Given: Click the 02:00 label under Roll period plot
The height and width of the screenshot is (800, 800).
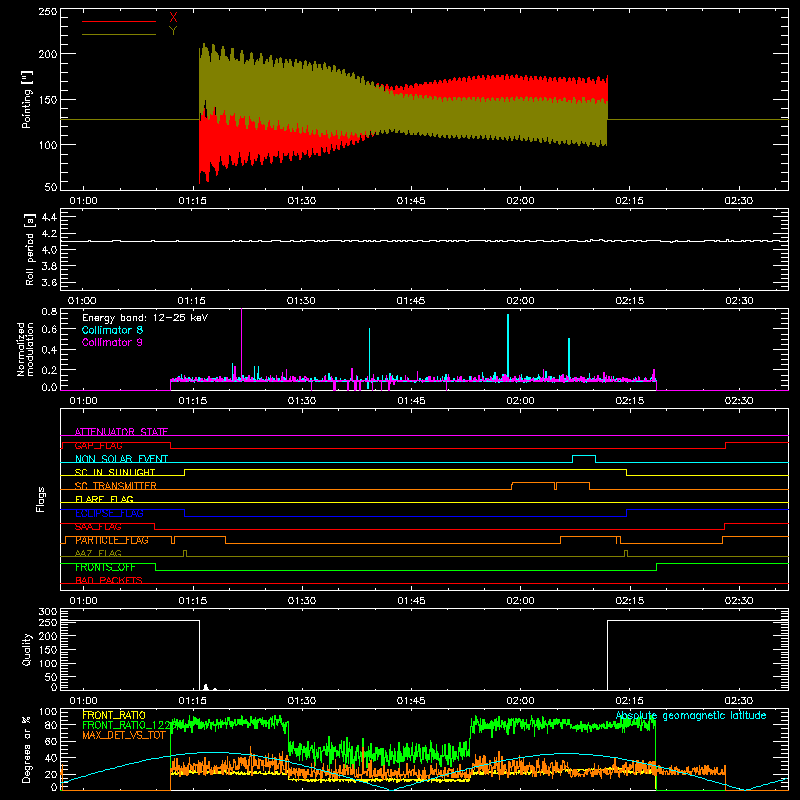Looking at the screenshot, I should click(520, 301).
